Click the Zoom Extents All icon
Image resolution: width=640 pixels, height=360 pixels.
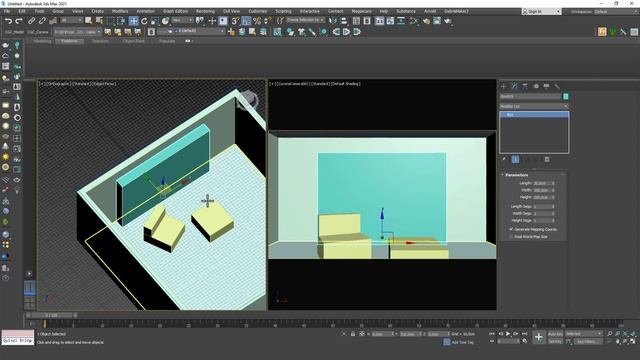click(633, 334)
